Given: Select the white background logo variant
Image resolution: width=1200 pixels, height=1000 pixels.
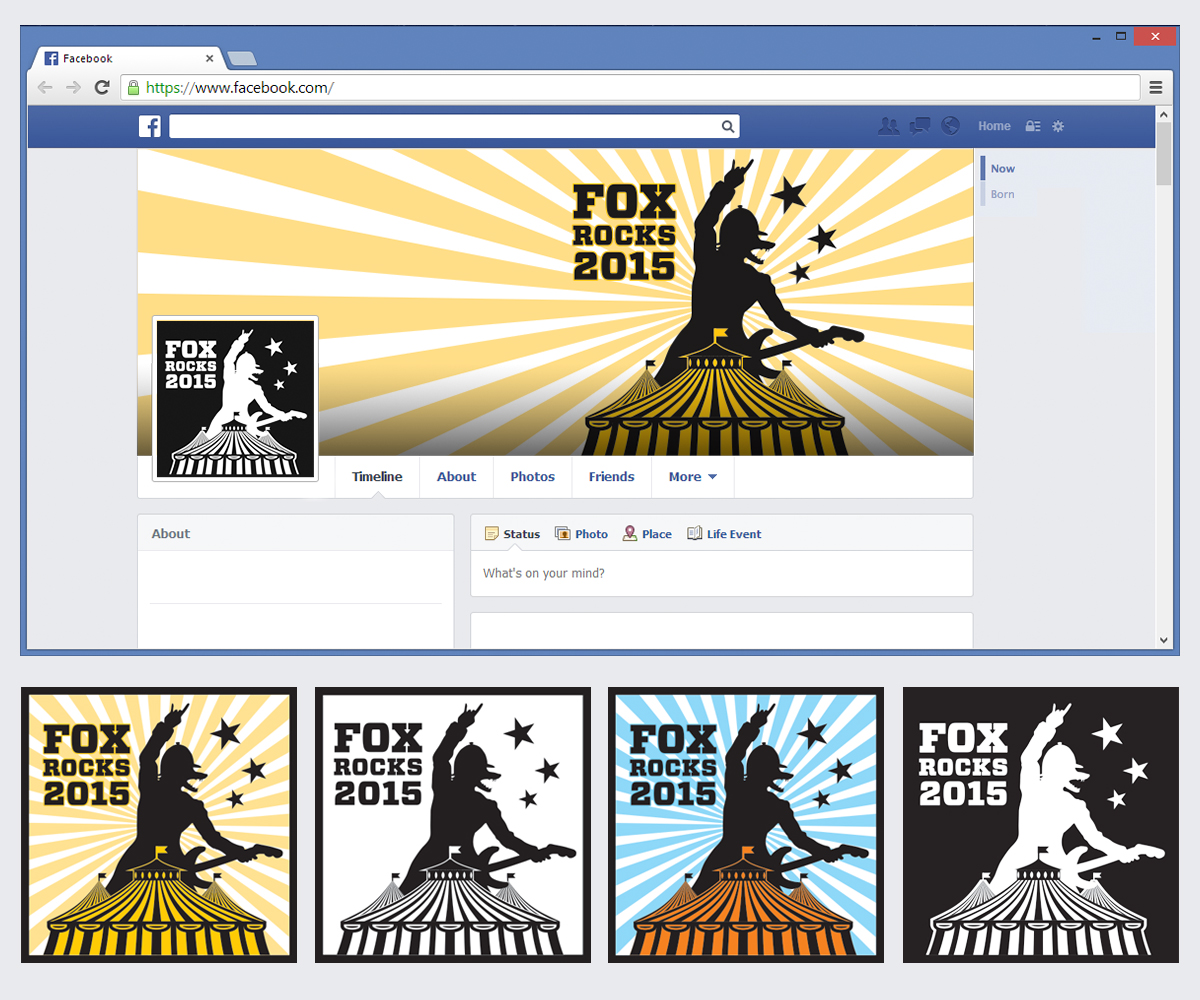Looking at the screenshot, I should [x=453, y=825].
